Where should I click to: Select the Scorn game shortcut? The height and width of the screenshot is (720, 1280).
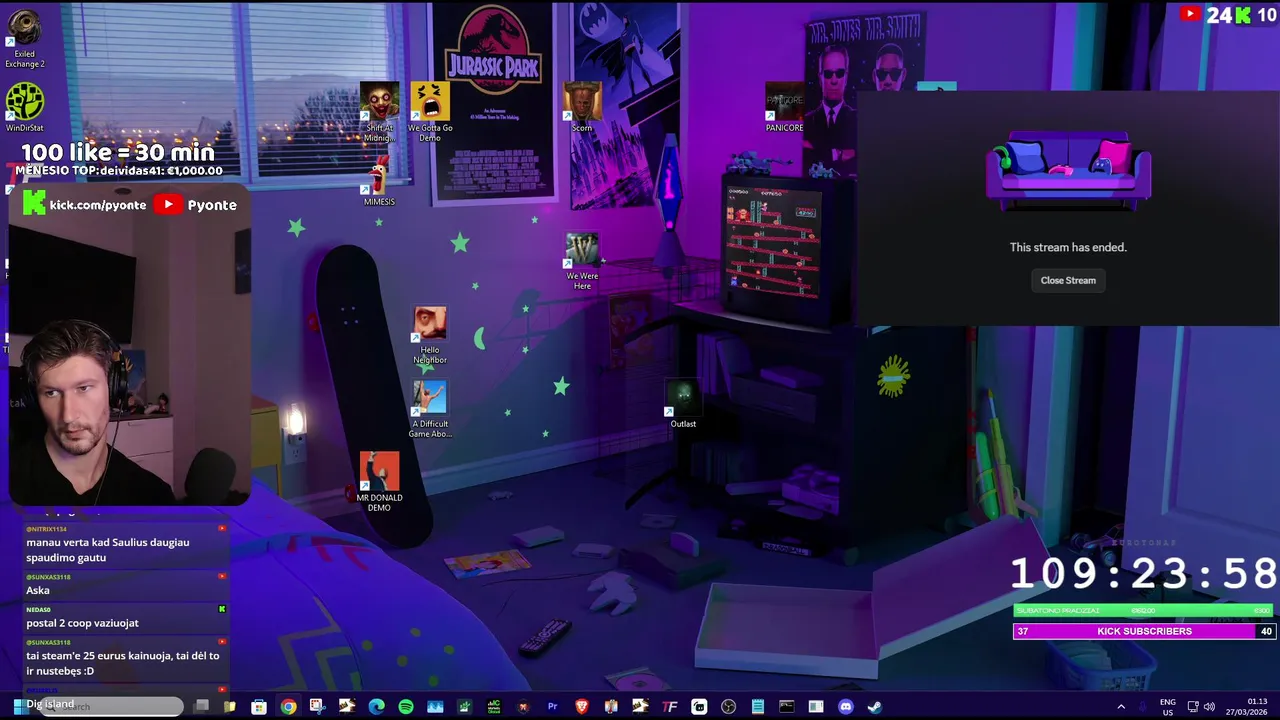[582, 107]
